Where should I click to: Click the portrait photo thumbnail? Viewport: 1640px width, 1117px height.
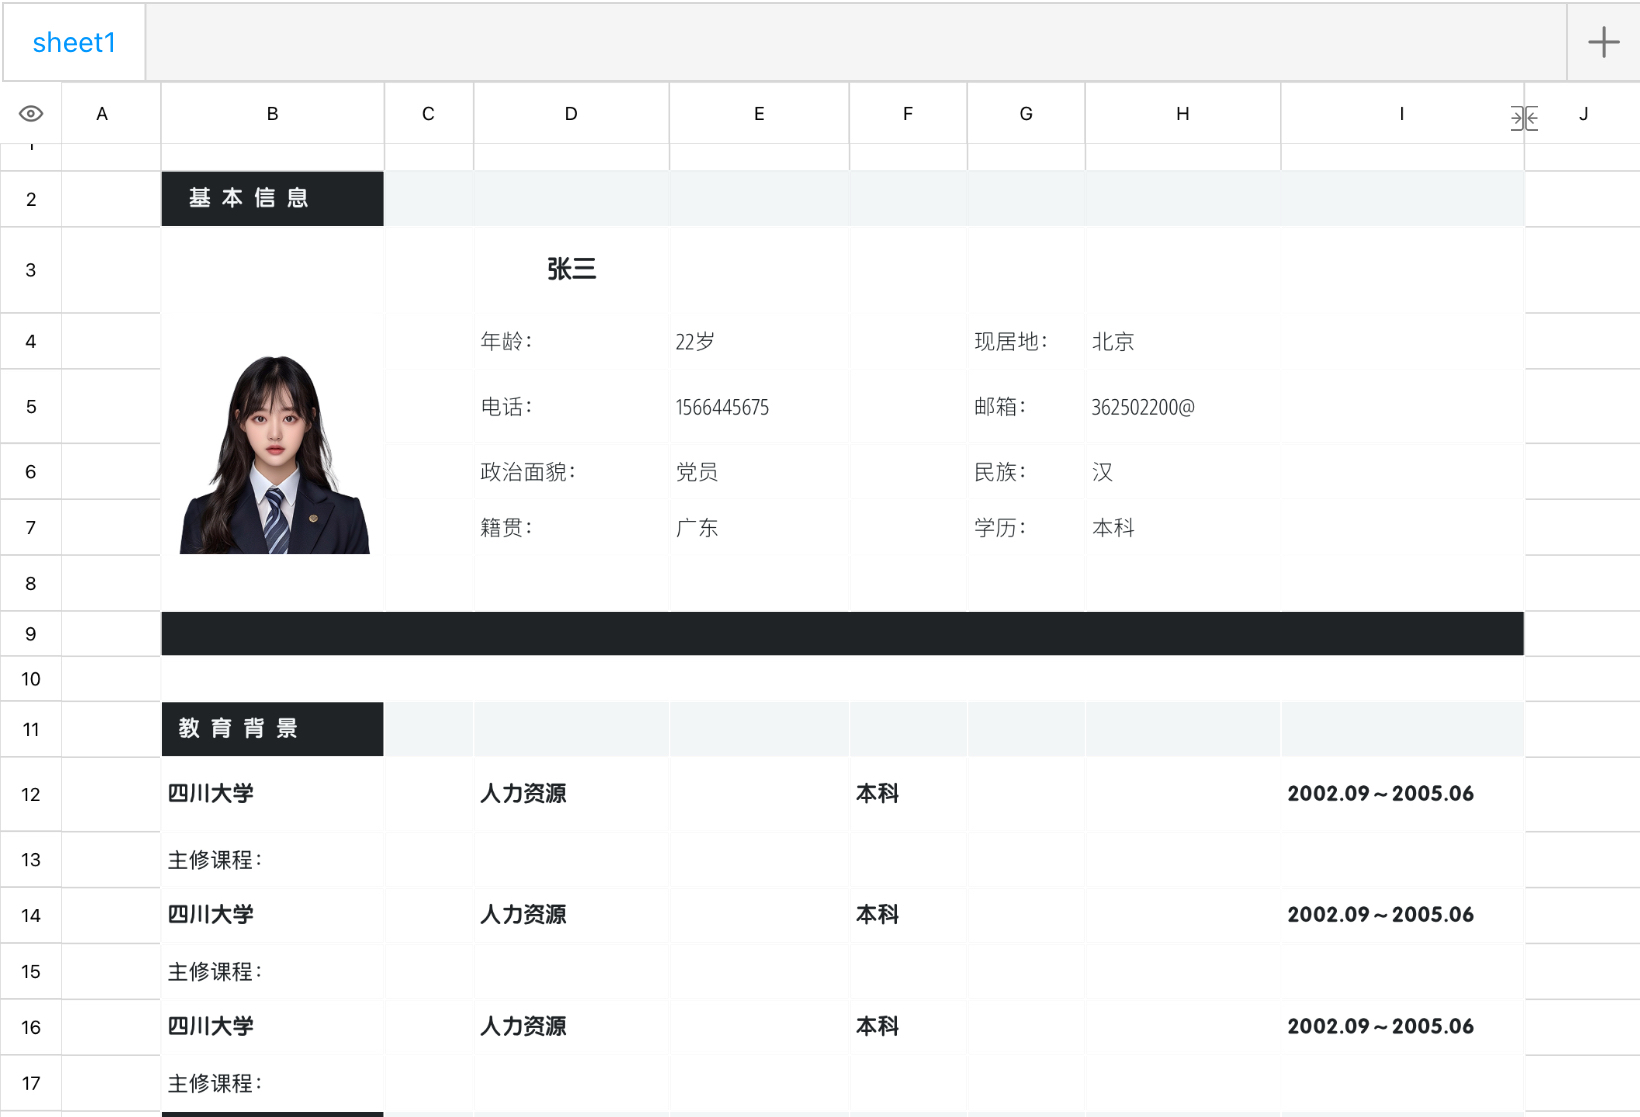tap(275, 455)
